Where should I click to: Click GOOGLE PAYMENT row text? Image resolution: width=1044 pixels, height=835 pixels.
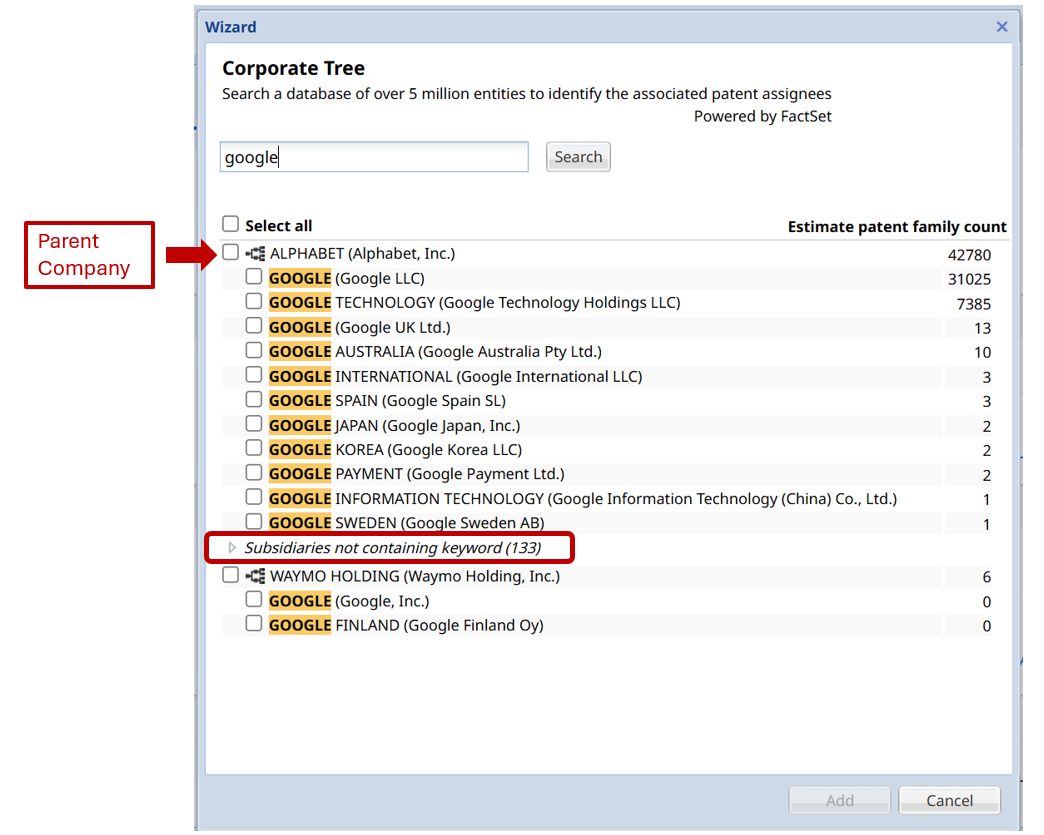[x=417, y=474]
